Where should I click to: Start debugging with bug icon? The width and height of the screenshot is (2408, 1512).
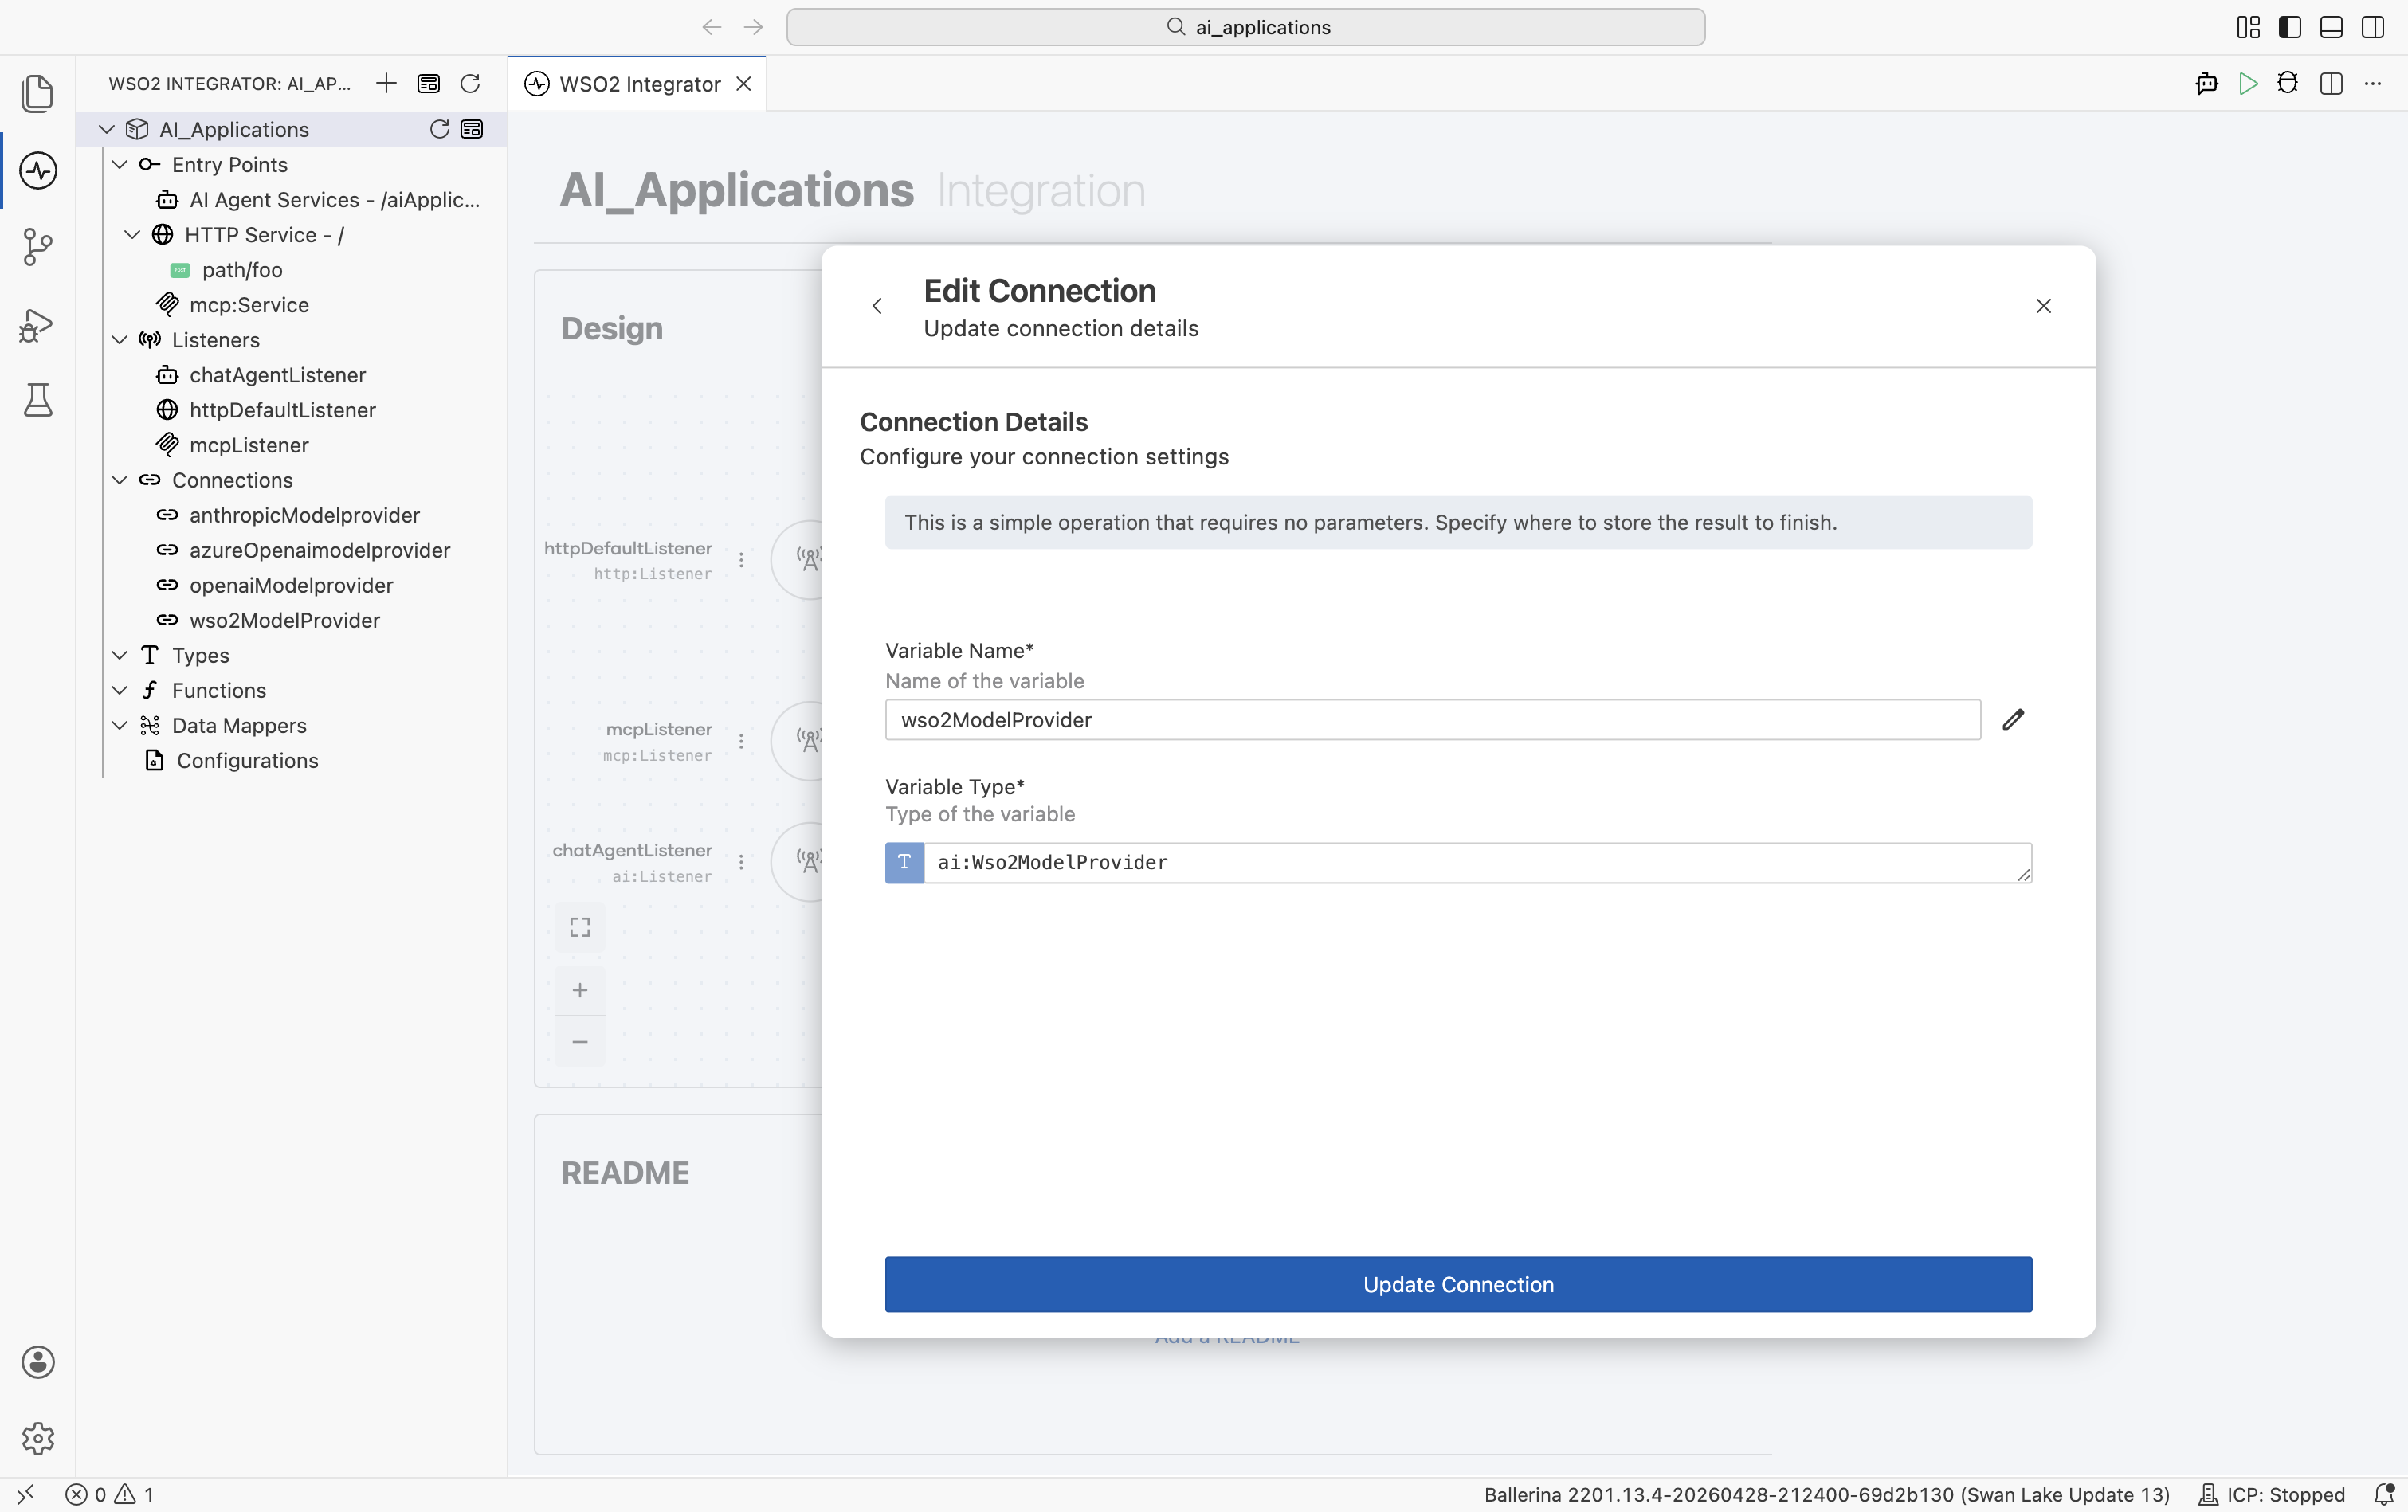point(2288,84)
